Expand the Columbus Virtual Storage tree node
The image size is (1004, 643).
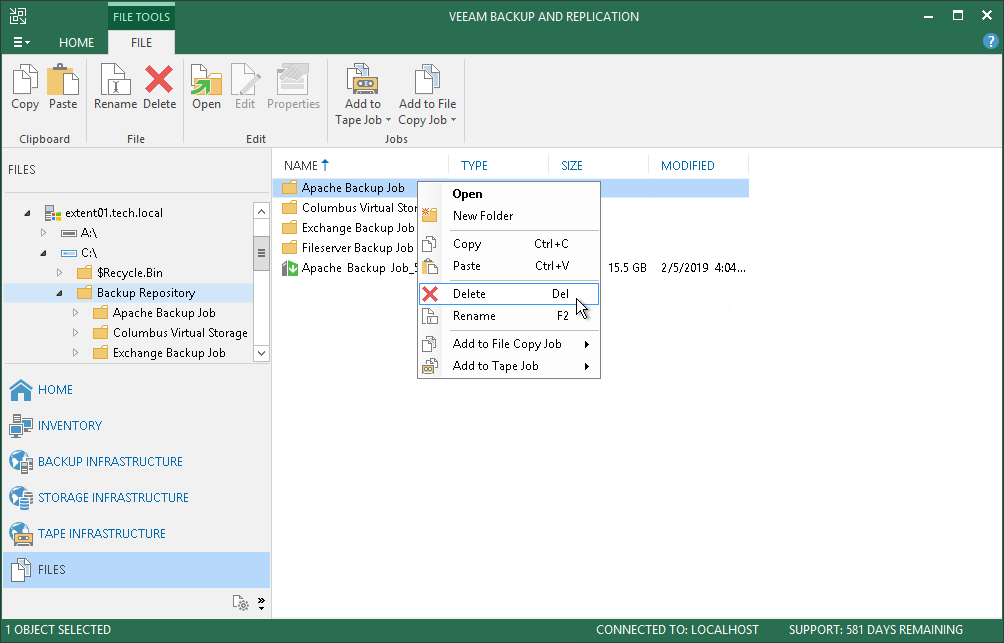[75, 332]
